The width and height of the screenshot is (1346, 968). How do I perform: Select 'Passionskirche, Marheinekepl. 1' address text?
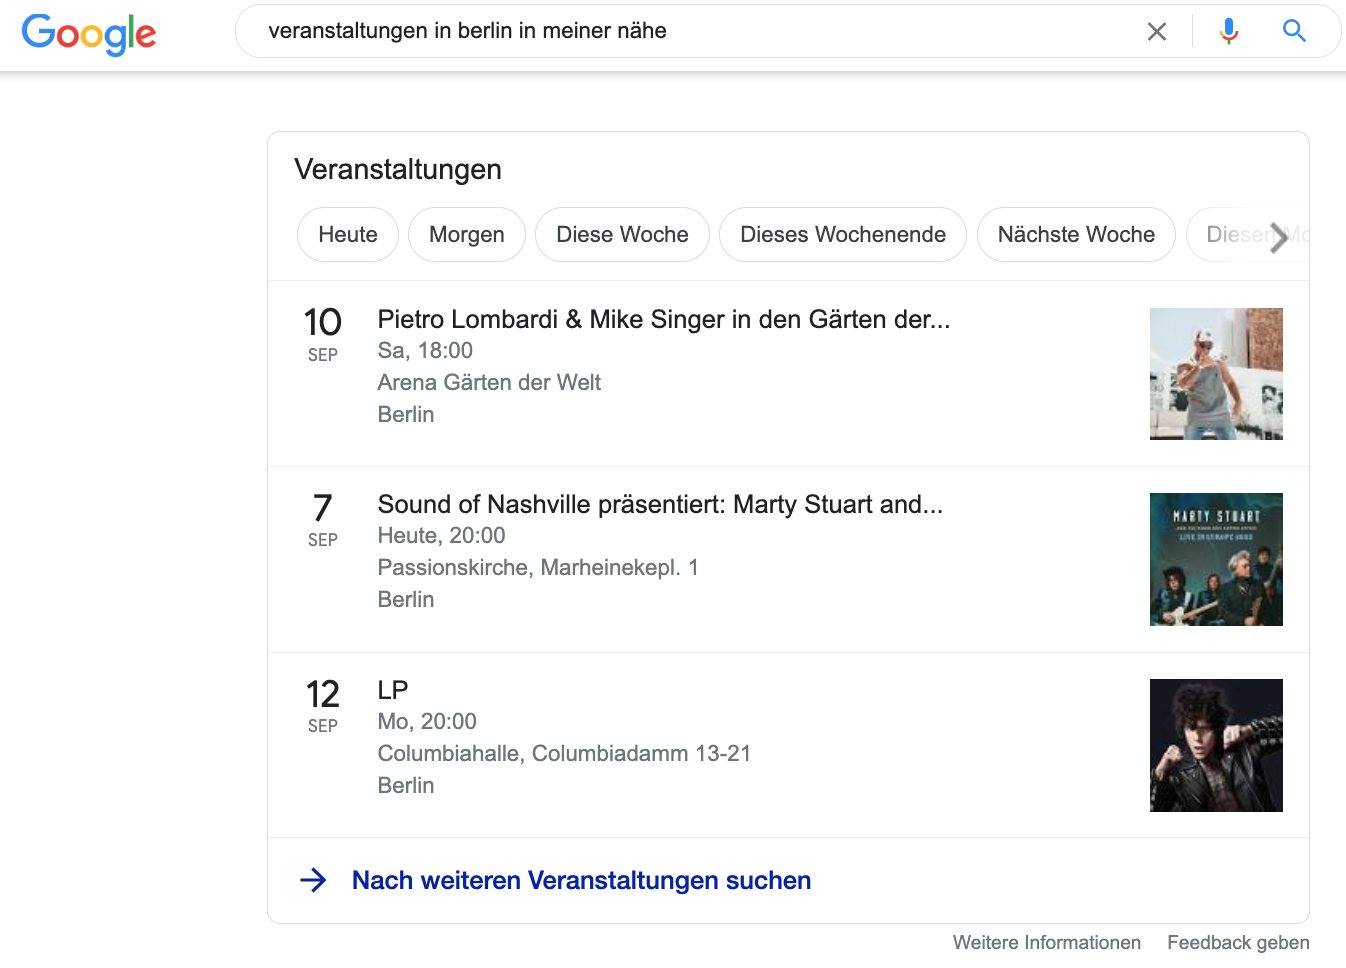538,568
